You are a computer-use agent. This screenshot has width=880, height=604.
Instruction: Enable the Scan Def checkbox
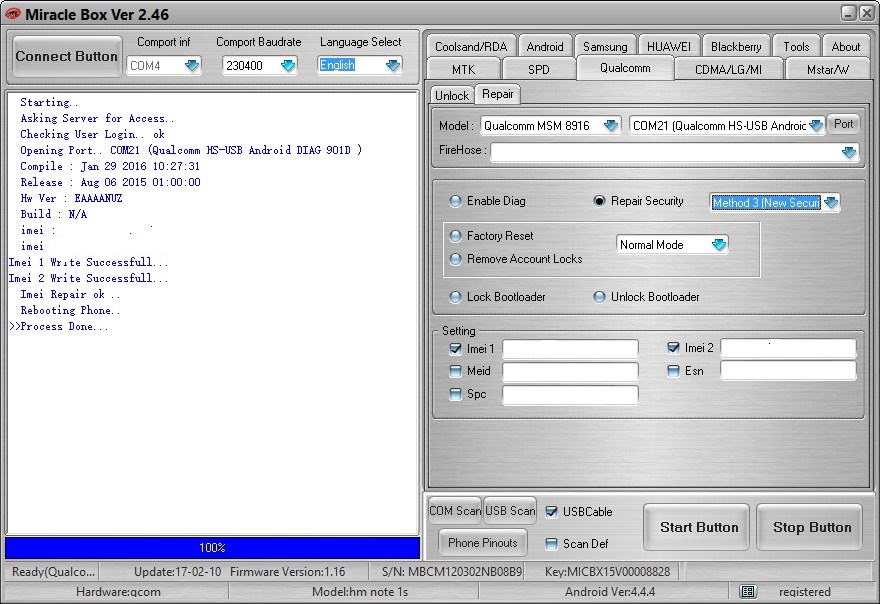(x=552, y=543)
